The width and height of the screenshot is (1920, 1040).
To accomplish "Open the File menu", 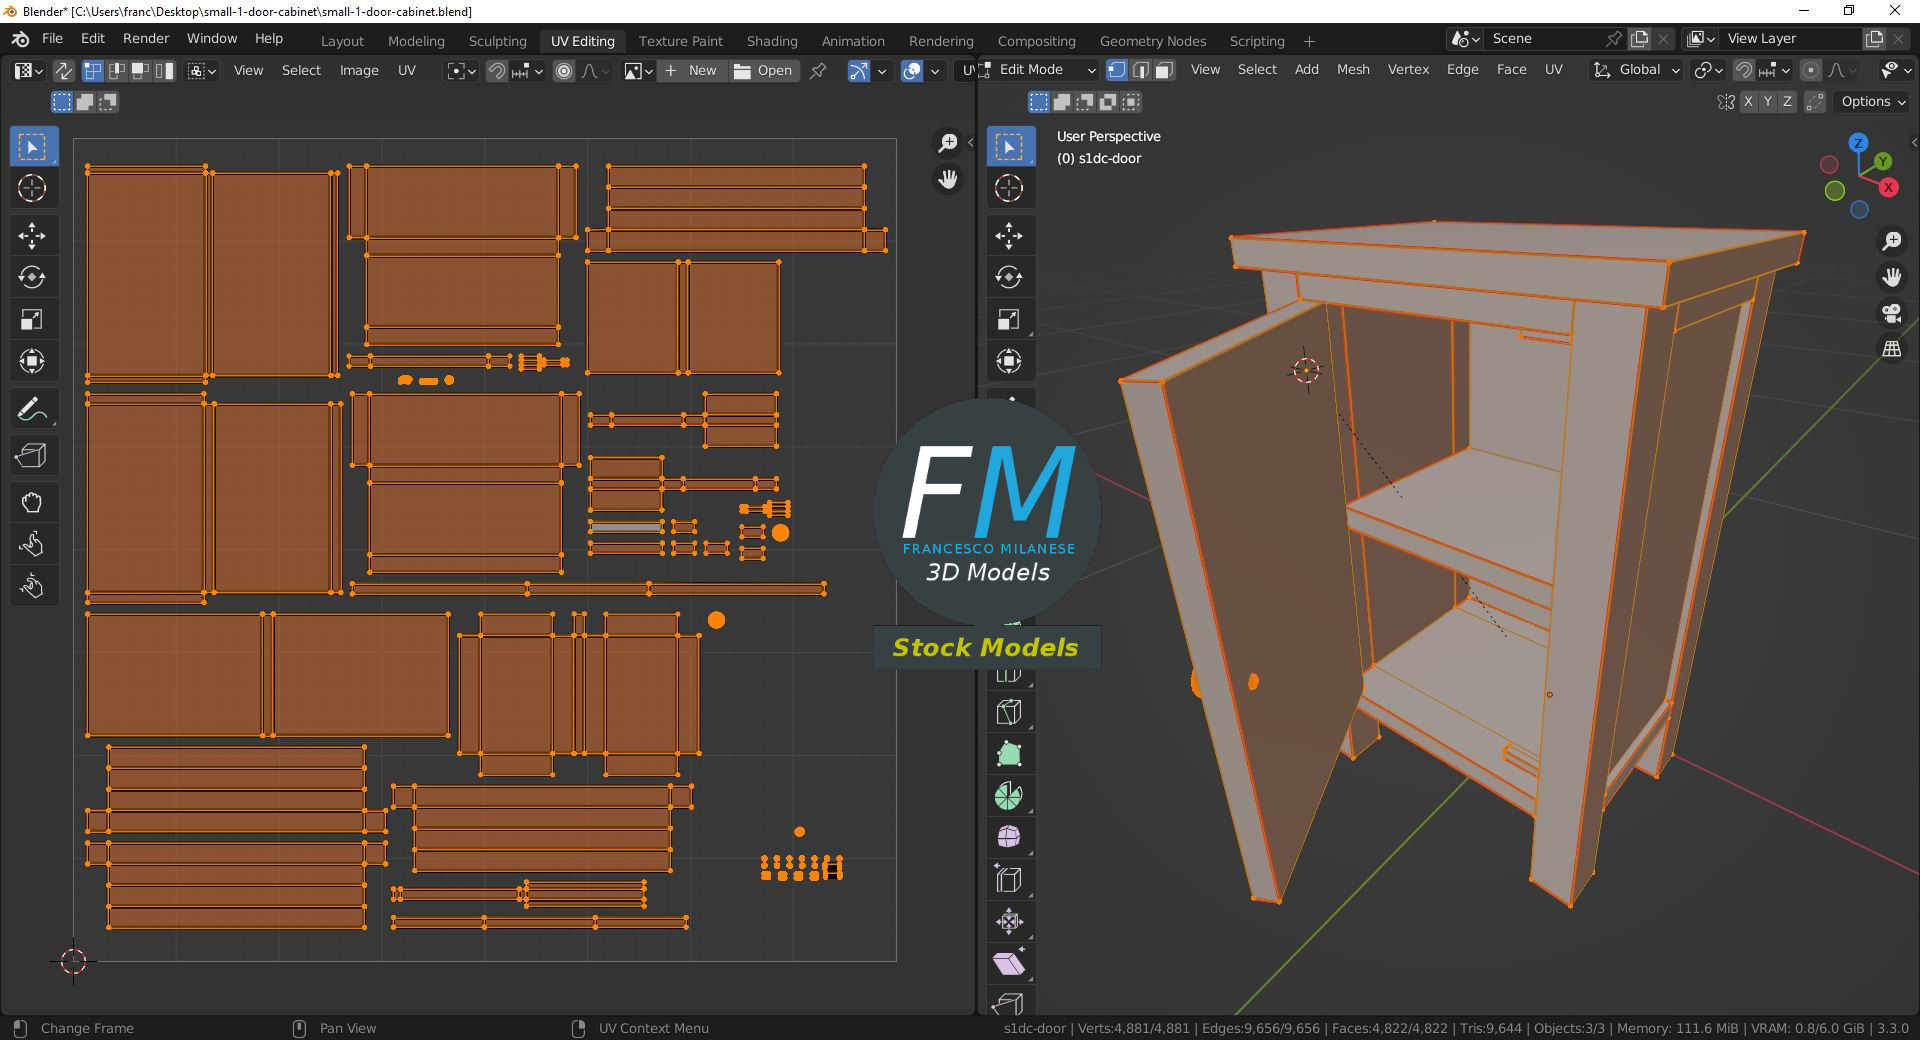I will click(52, 38).
